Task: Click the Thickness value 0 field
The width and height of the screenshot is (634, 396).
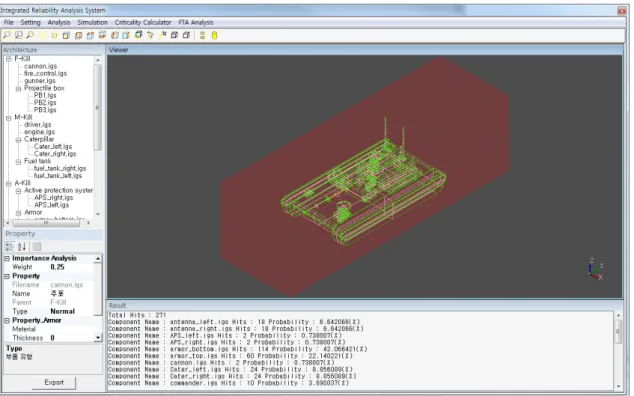Action: pyautogui.click(x=72, y=338)
